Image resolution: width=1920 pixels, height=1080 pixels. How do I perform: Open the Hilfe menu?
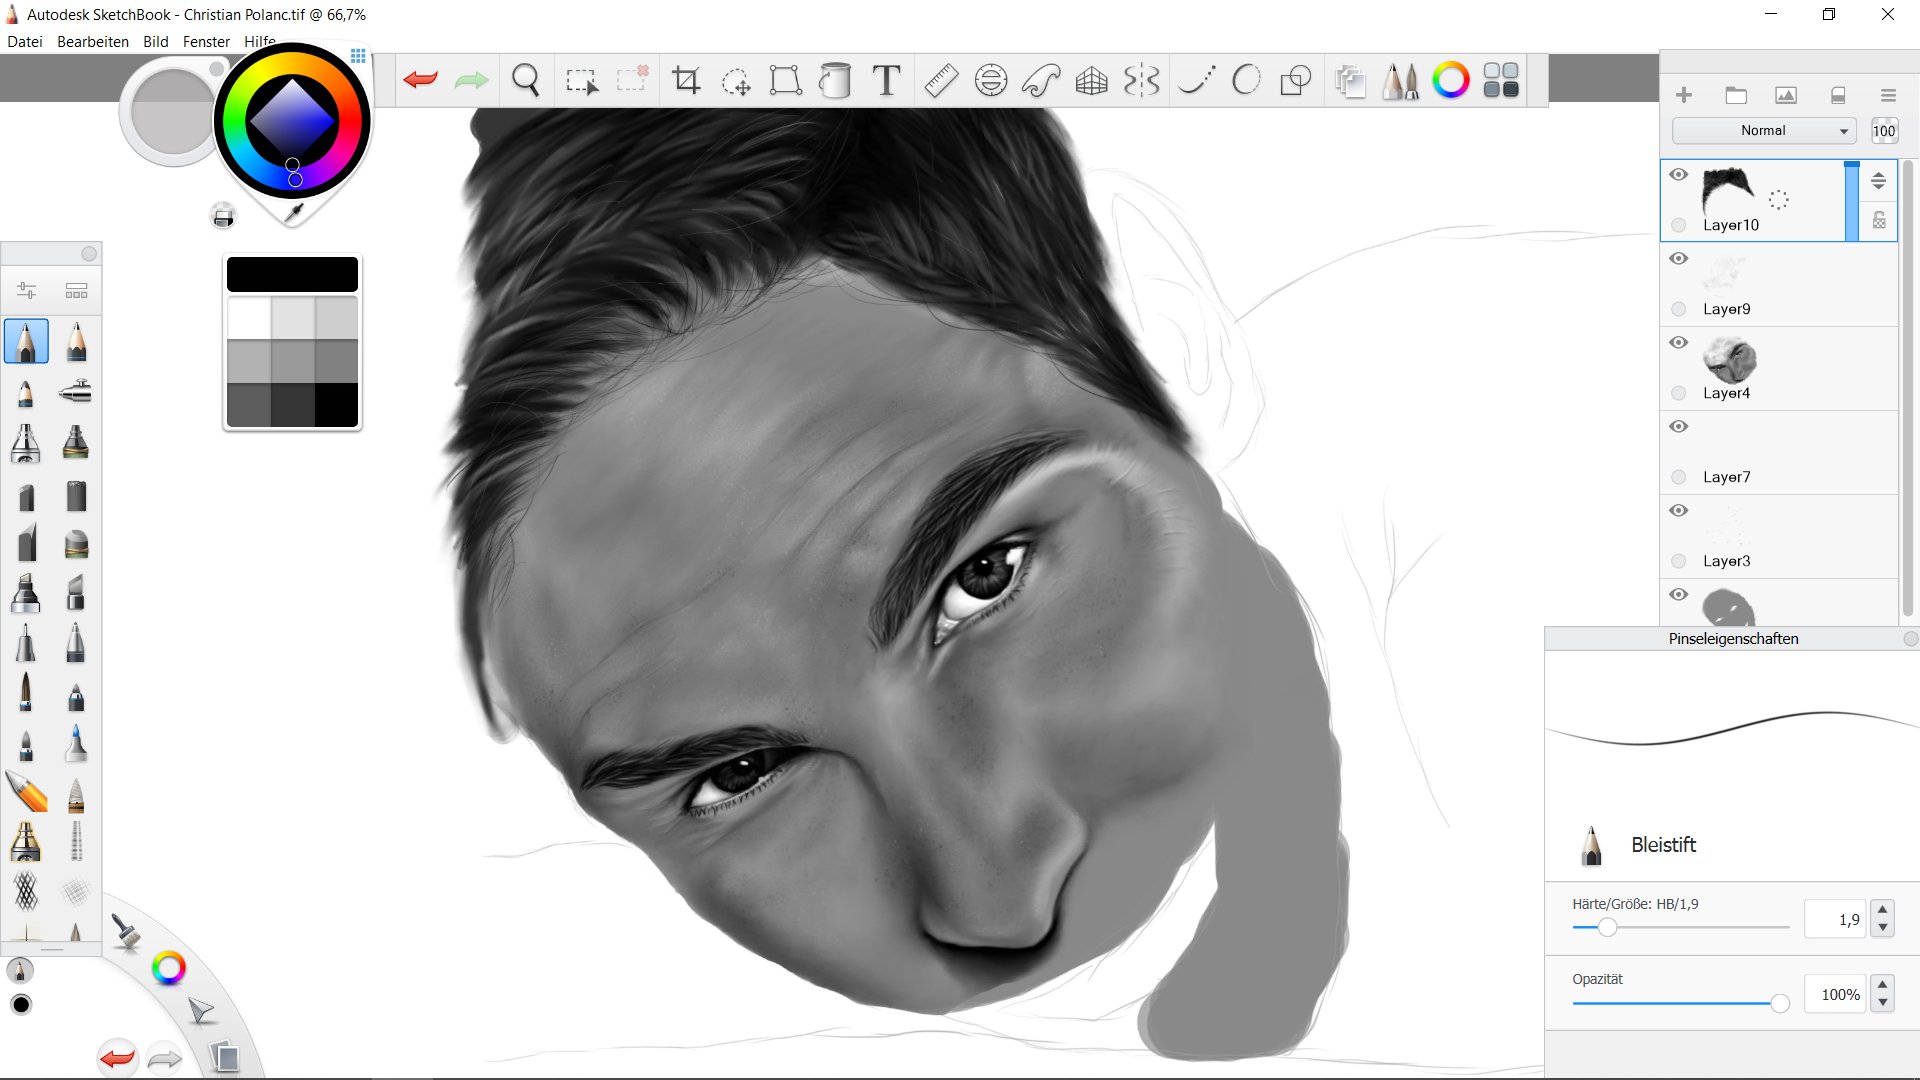coord(260,42)
